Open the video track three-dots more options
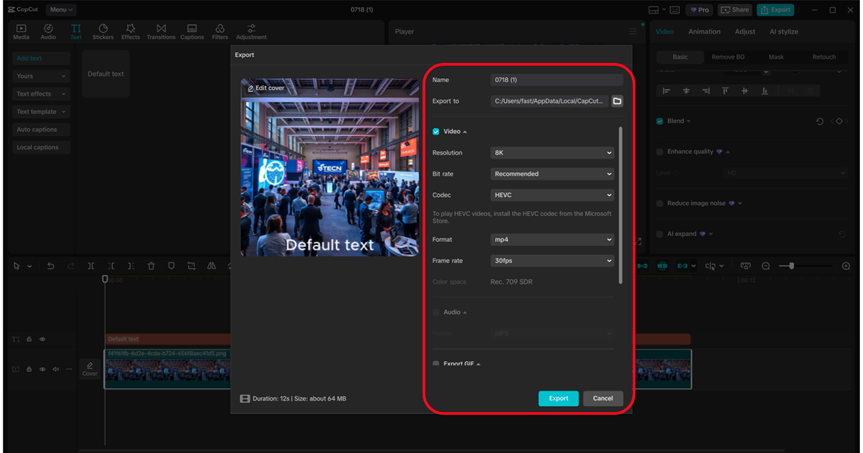The height and width of the screenshot is (453, 863). [x=69, y=369]
